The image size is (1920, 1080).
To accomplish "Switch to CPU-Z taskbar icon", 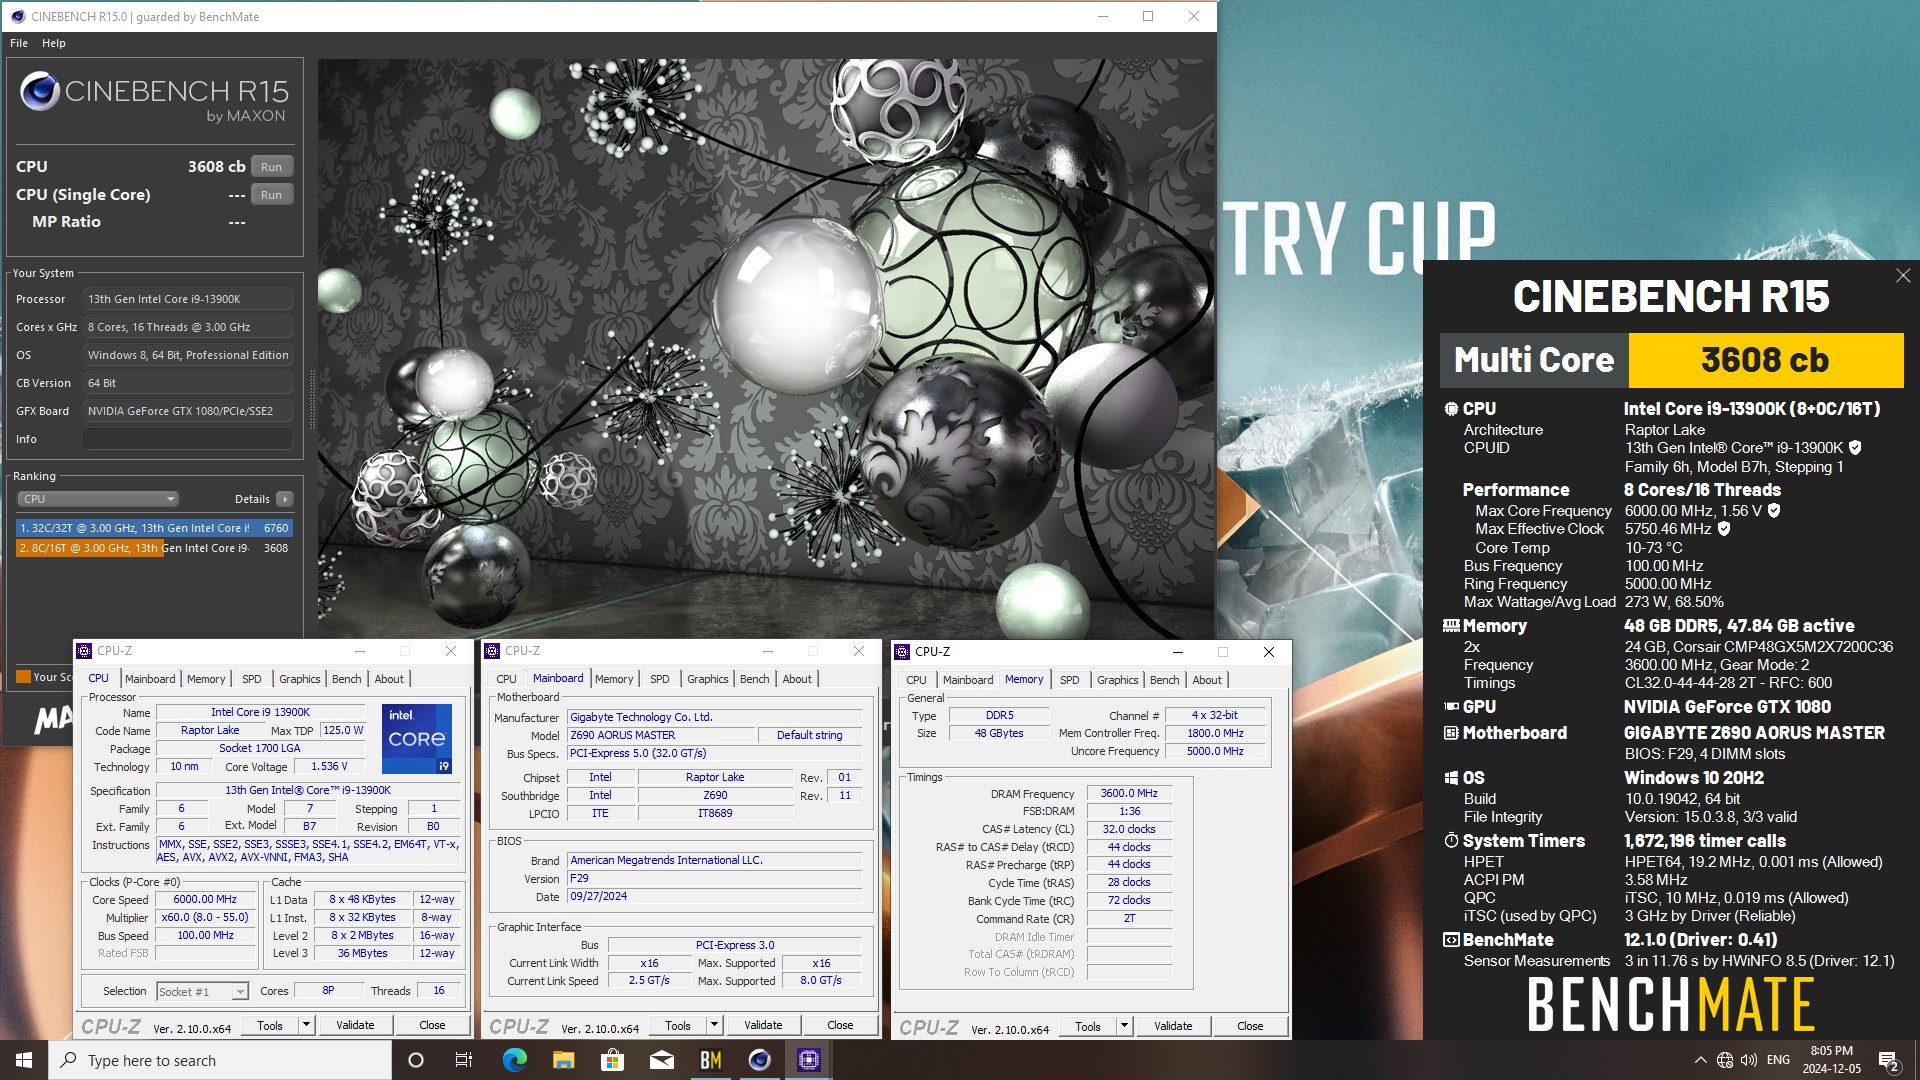I will click(808, 1060).
